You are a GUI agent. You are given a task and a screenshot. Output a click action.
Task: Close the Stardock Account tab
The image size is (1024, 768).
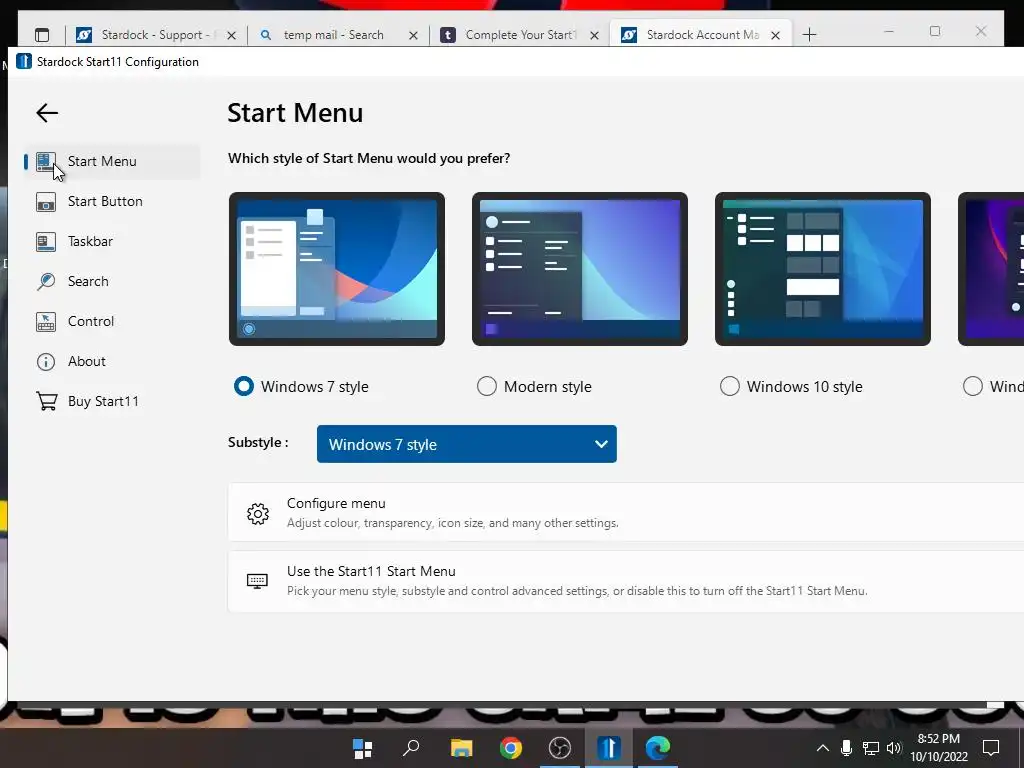coord(775,35)
